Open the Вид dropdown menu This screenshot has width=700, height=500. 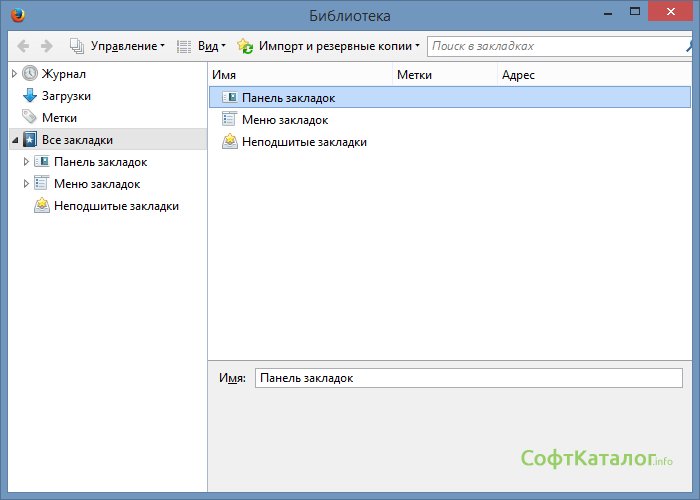click(x=201, y=46)
